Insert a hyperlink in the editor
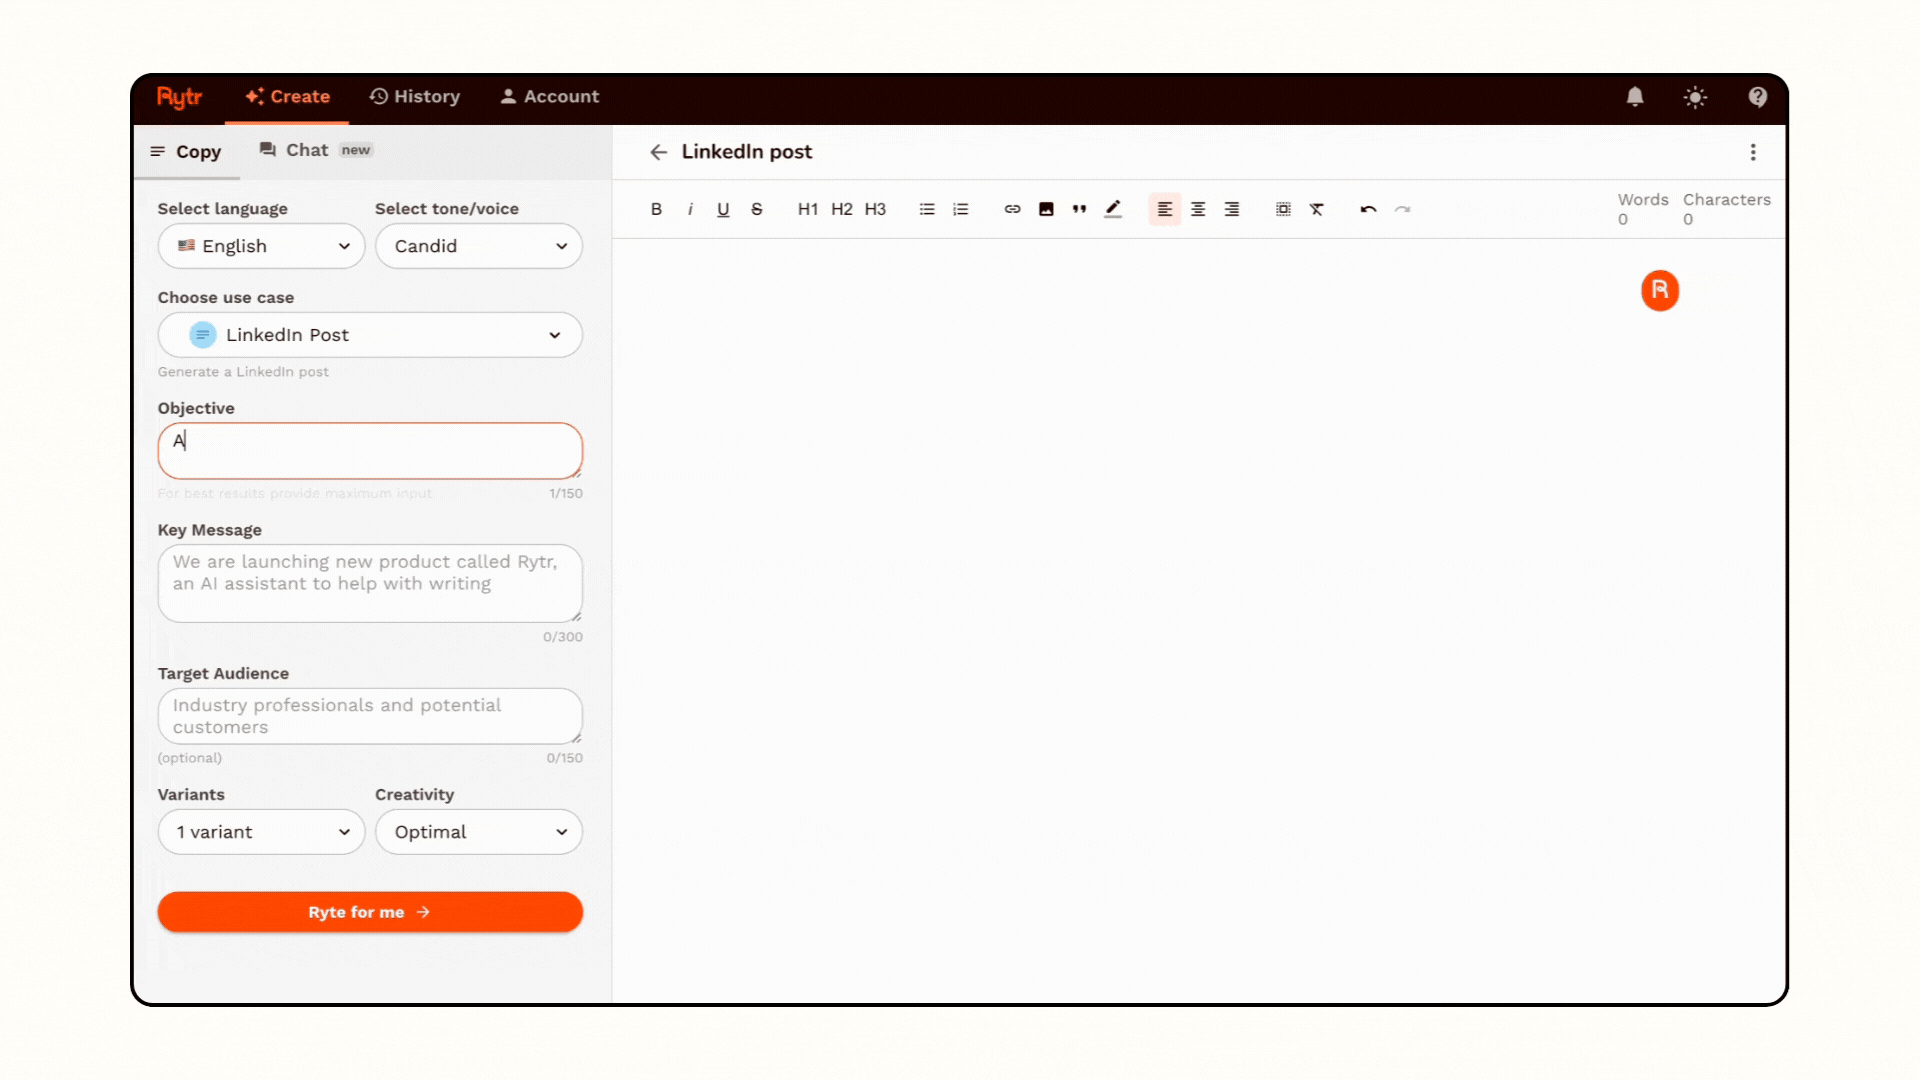1920x1080 pixels. coord(1012,209)
